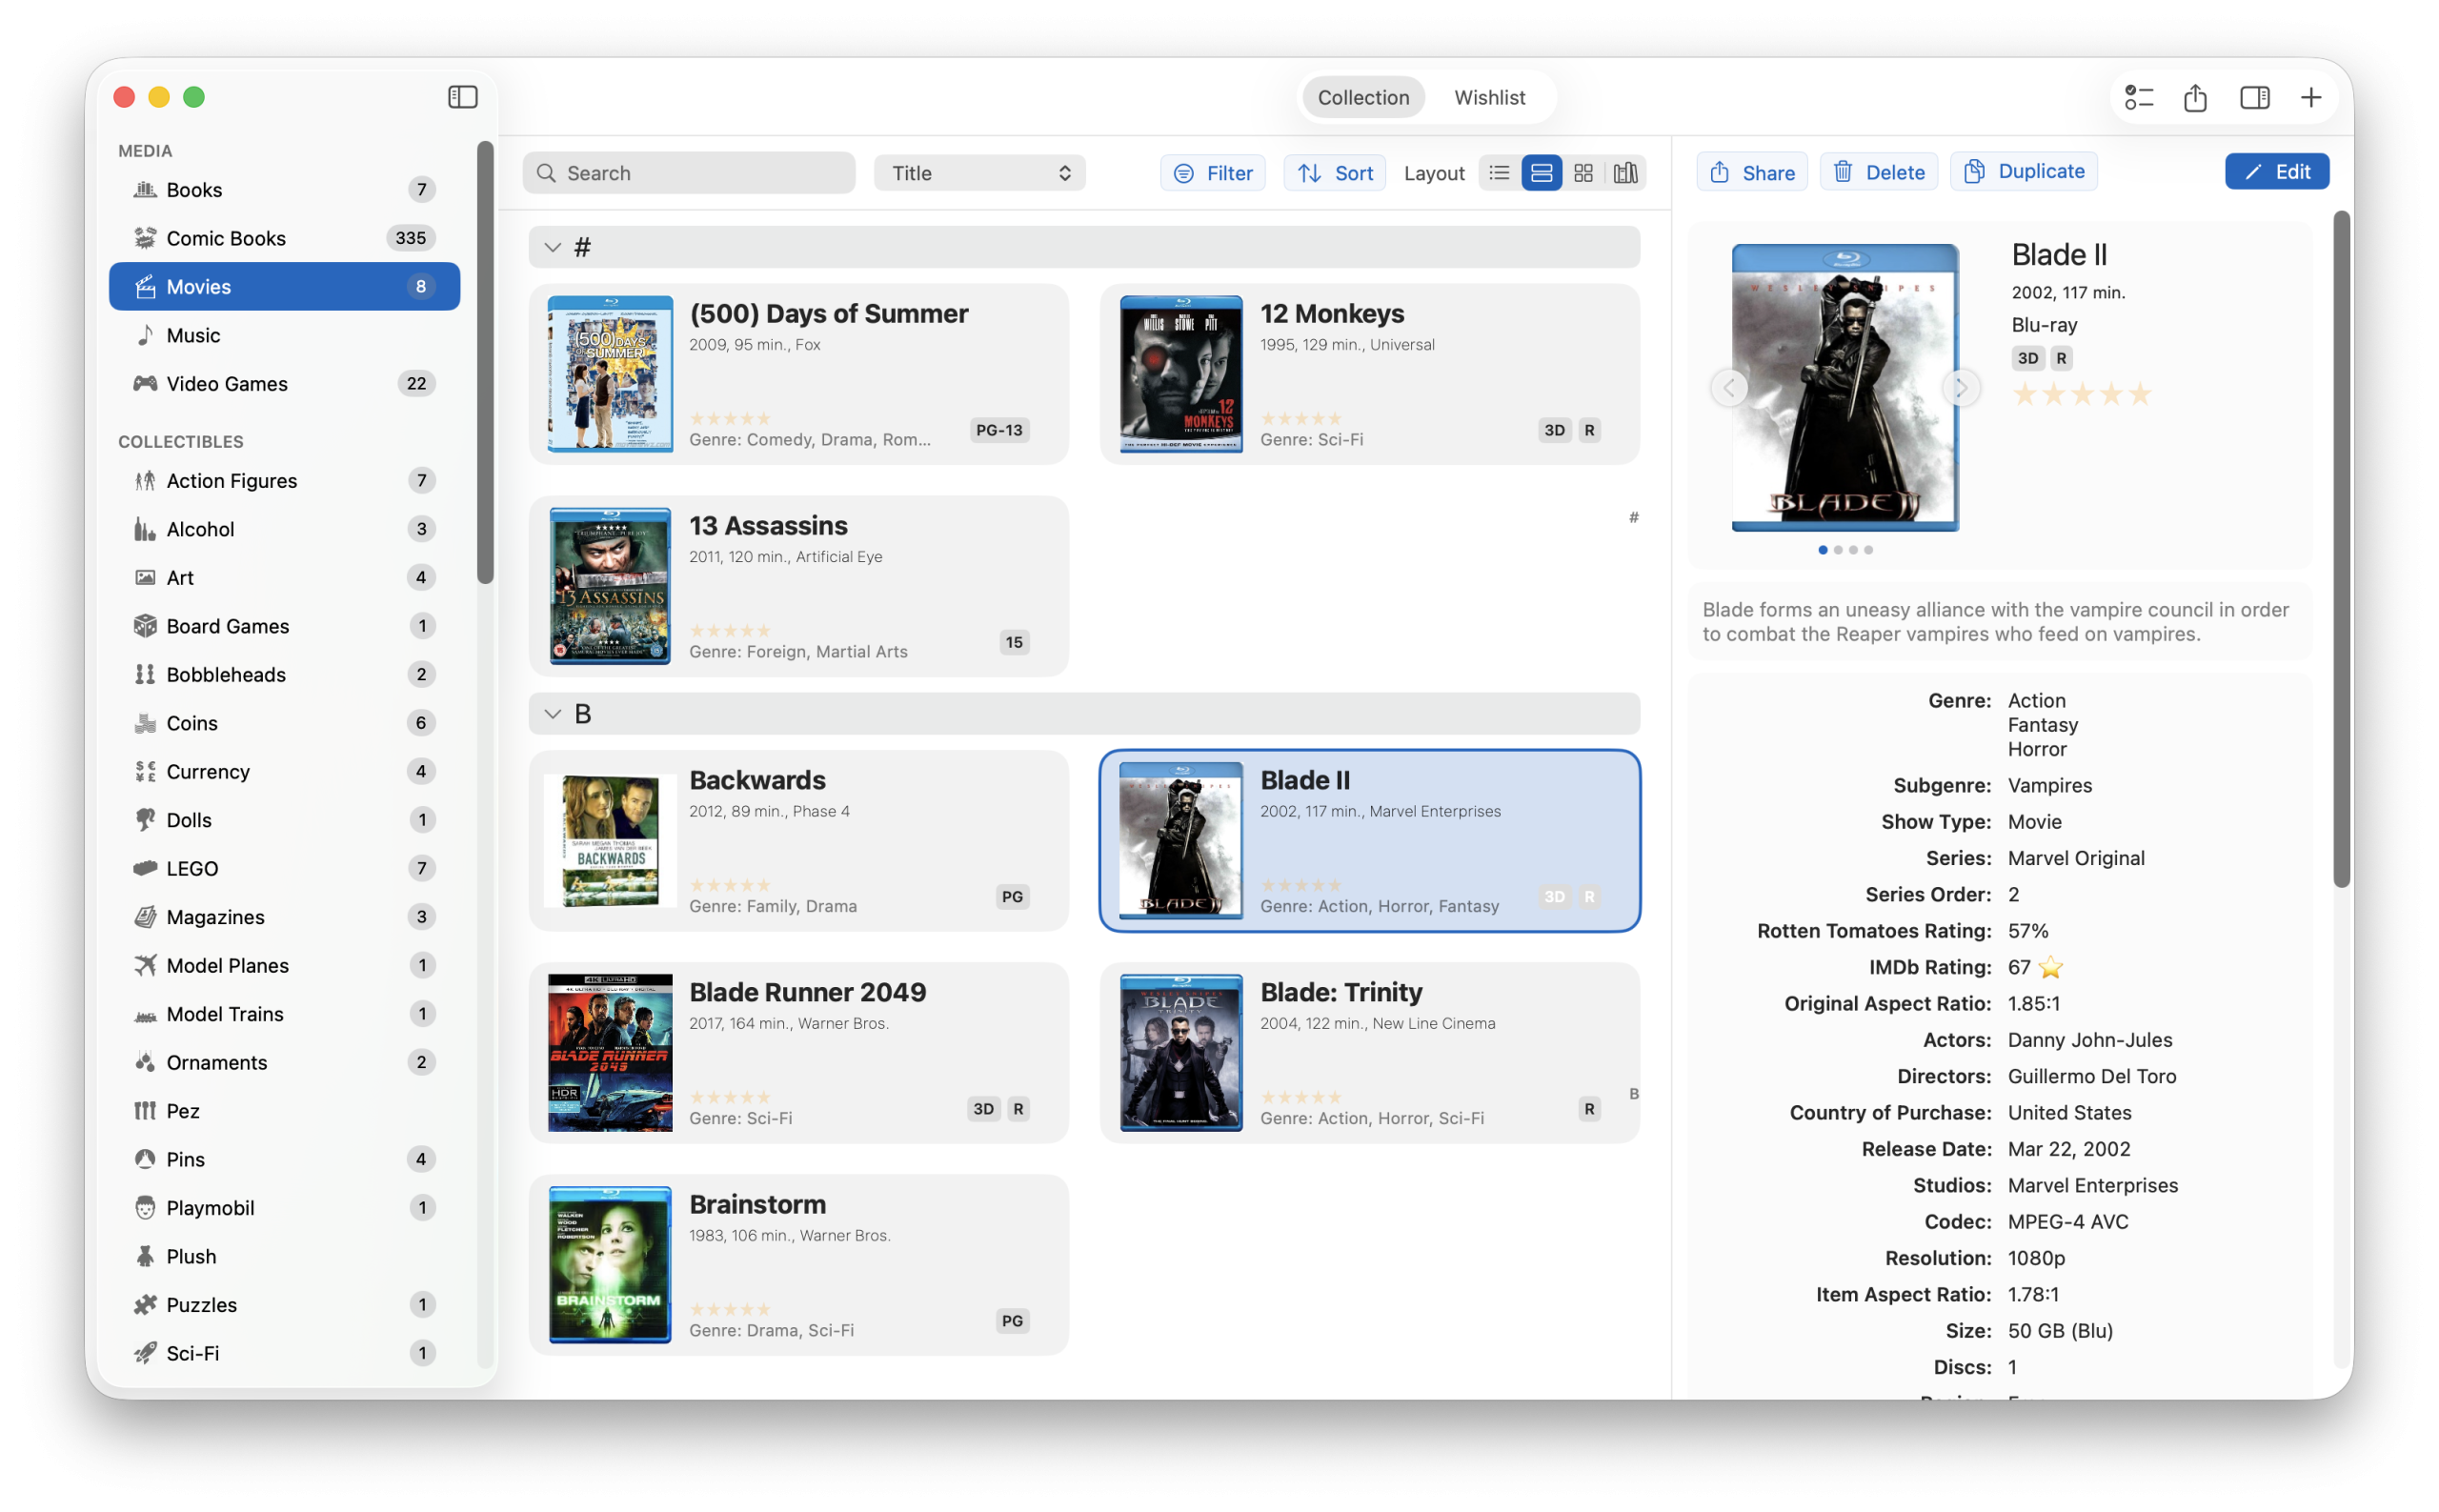The height and width of the screenshot is (1512, 2439).
Task: Toggle the right detail panel icon
Action: click(2254, 97)
